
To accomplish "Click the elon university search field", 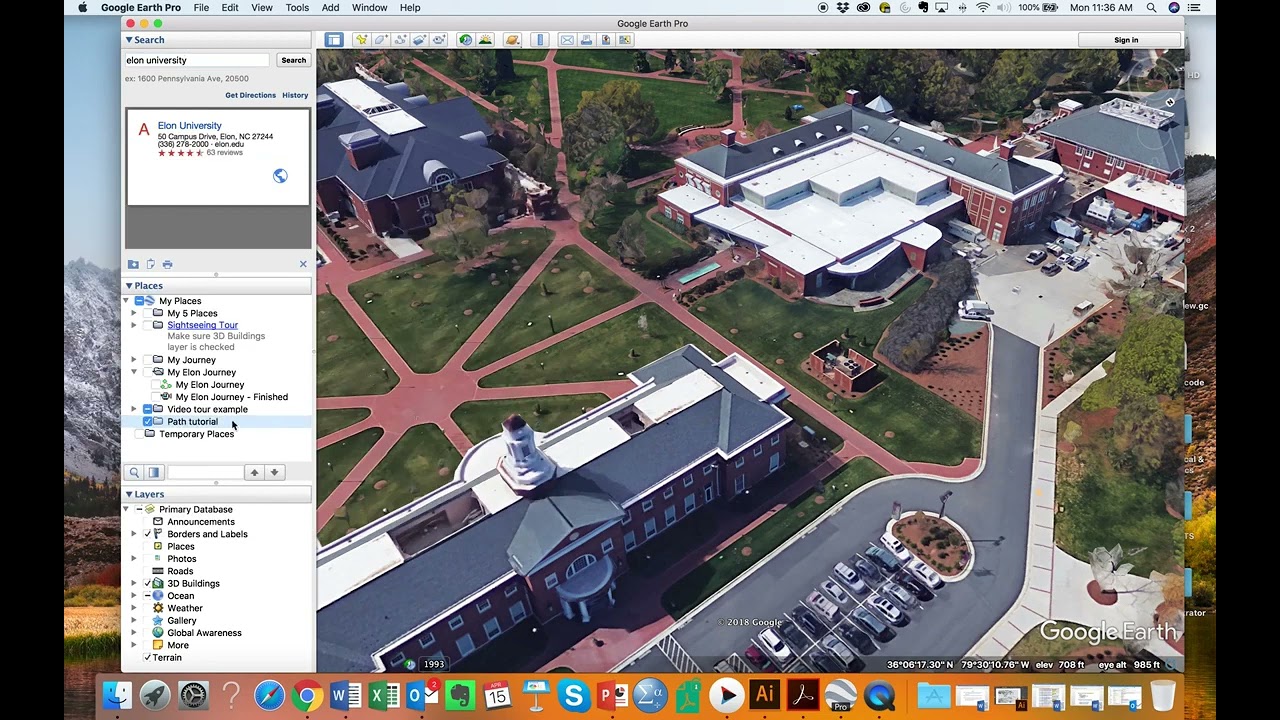I will click(197, 60).
